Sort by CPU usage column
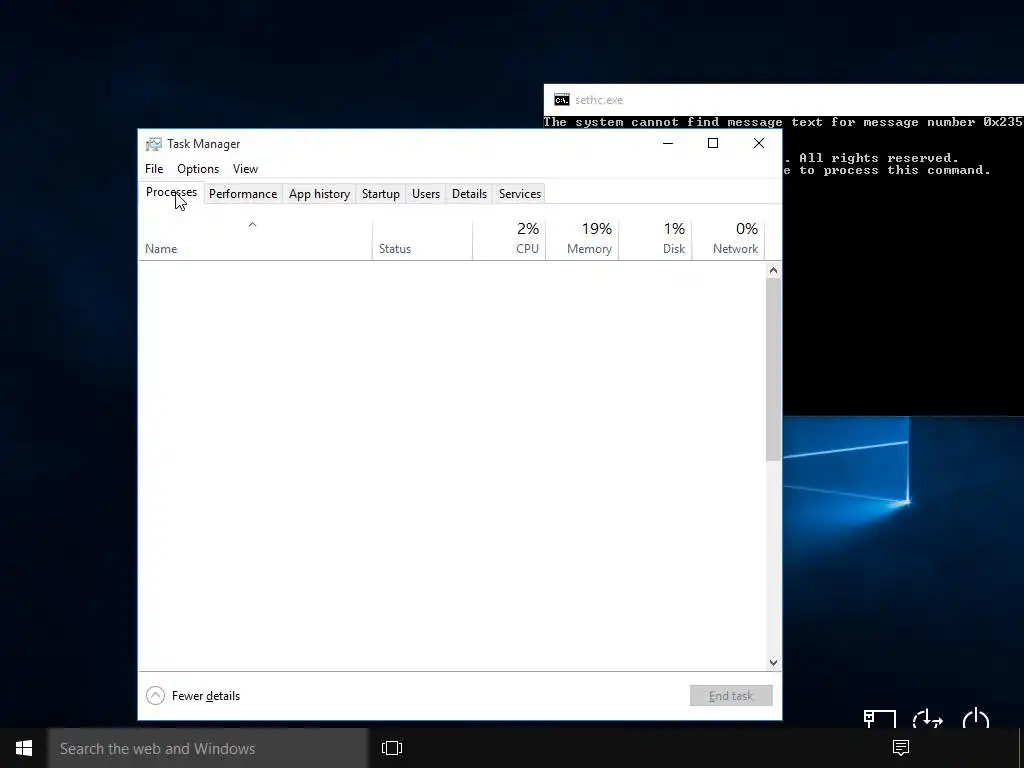 509,239
